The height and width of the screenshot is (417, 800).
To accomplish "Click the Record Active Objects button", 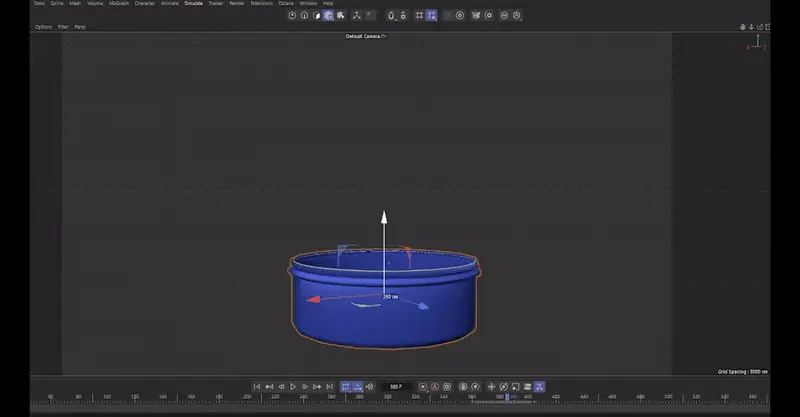I will (x=422, y=387).
